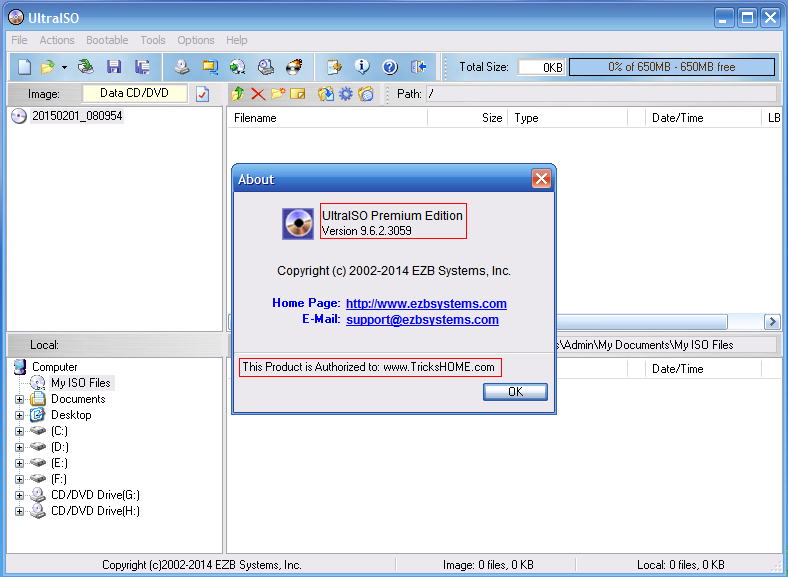Open the Tools menu
This screenshot has height=577, width=788.
153,40
